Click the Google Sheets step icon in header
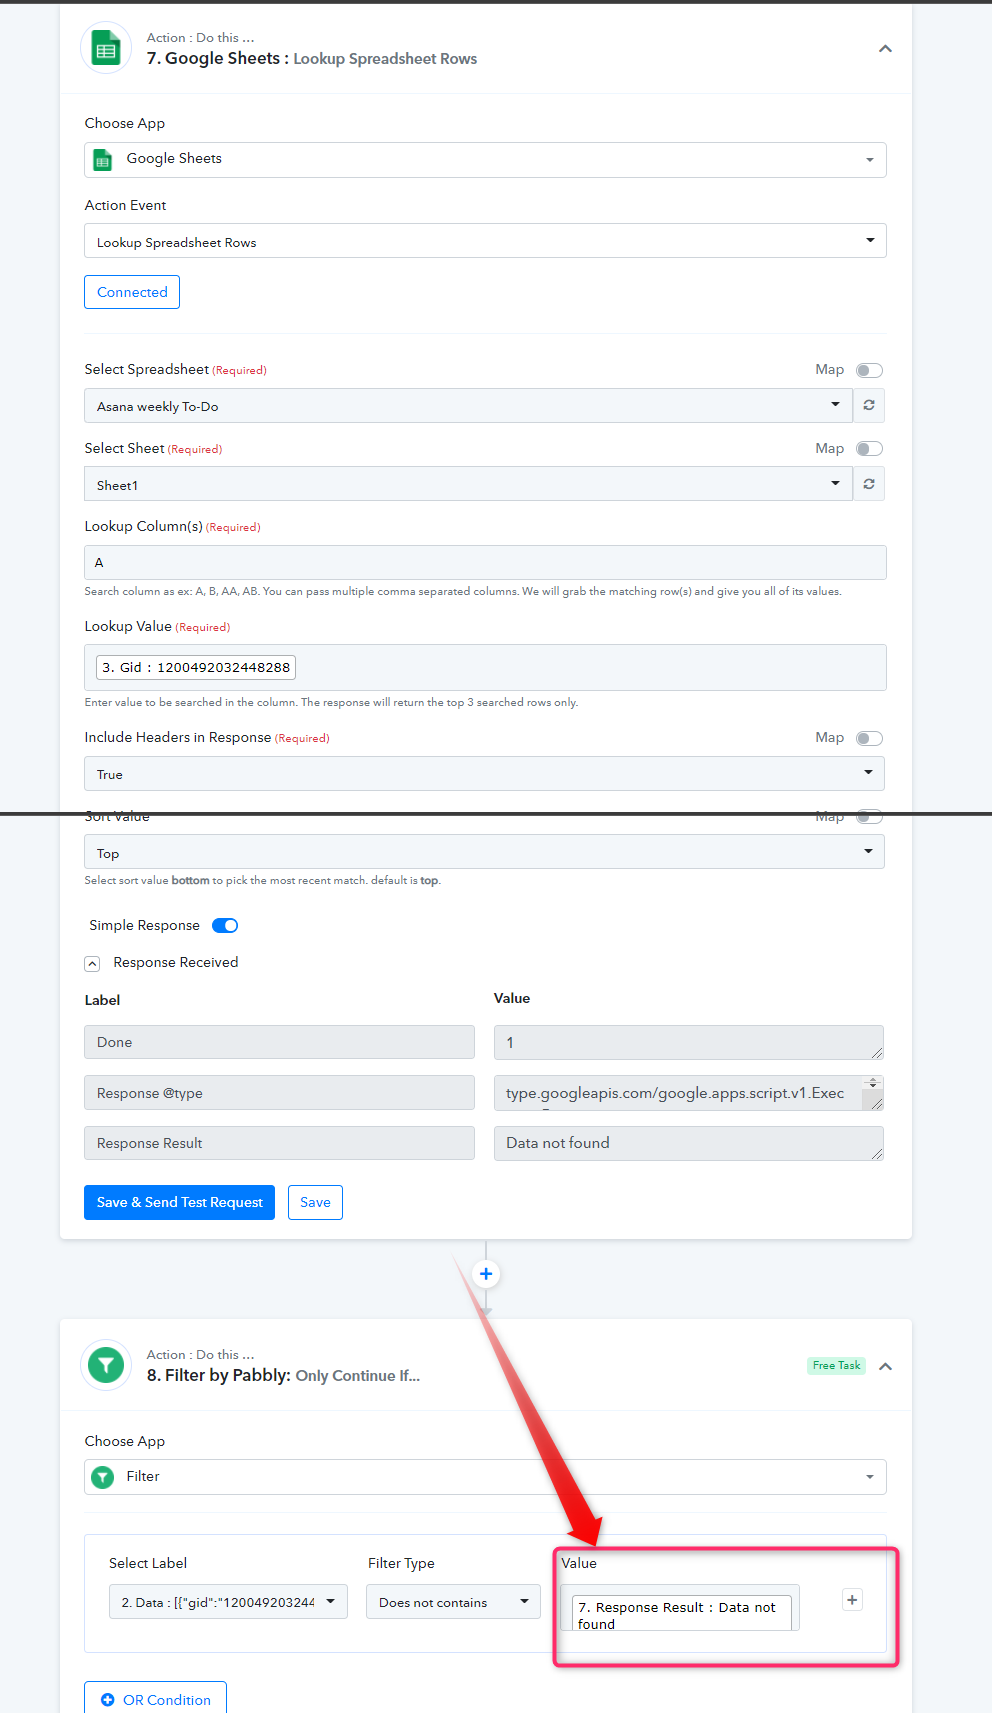 click(106, 48)
